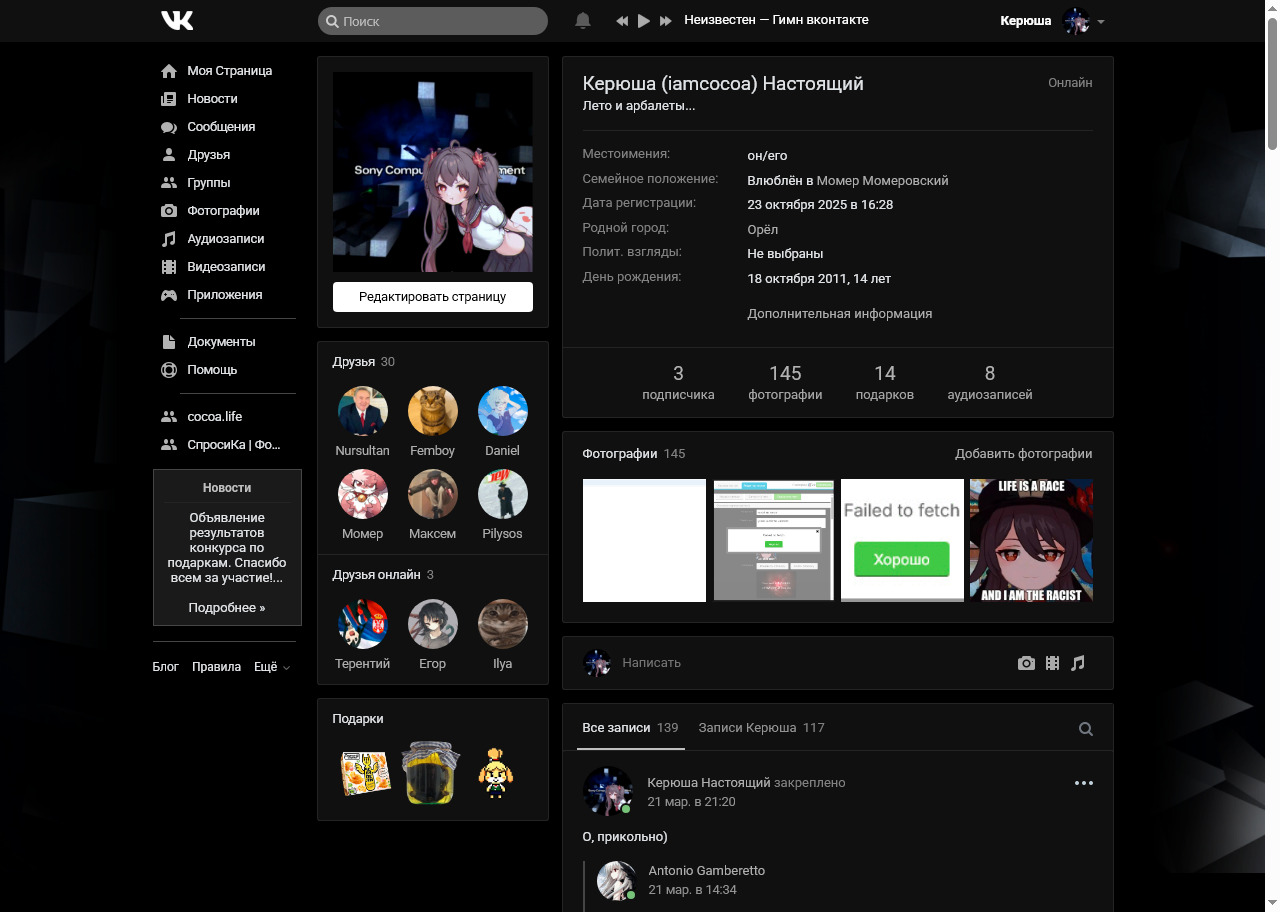The width and height of the screenshot is (1280, 912).
Task: Open the LIFE IS A RACE photo
Action: pyautogui.click(x=1031, y=540)
